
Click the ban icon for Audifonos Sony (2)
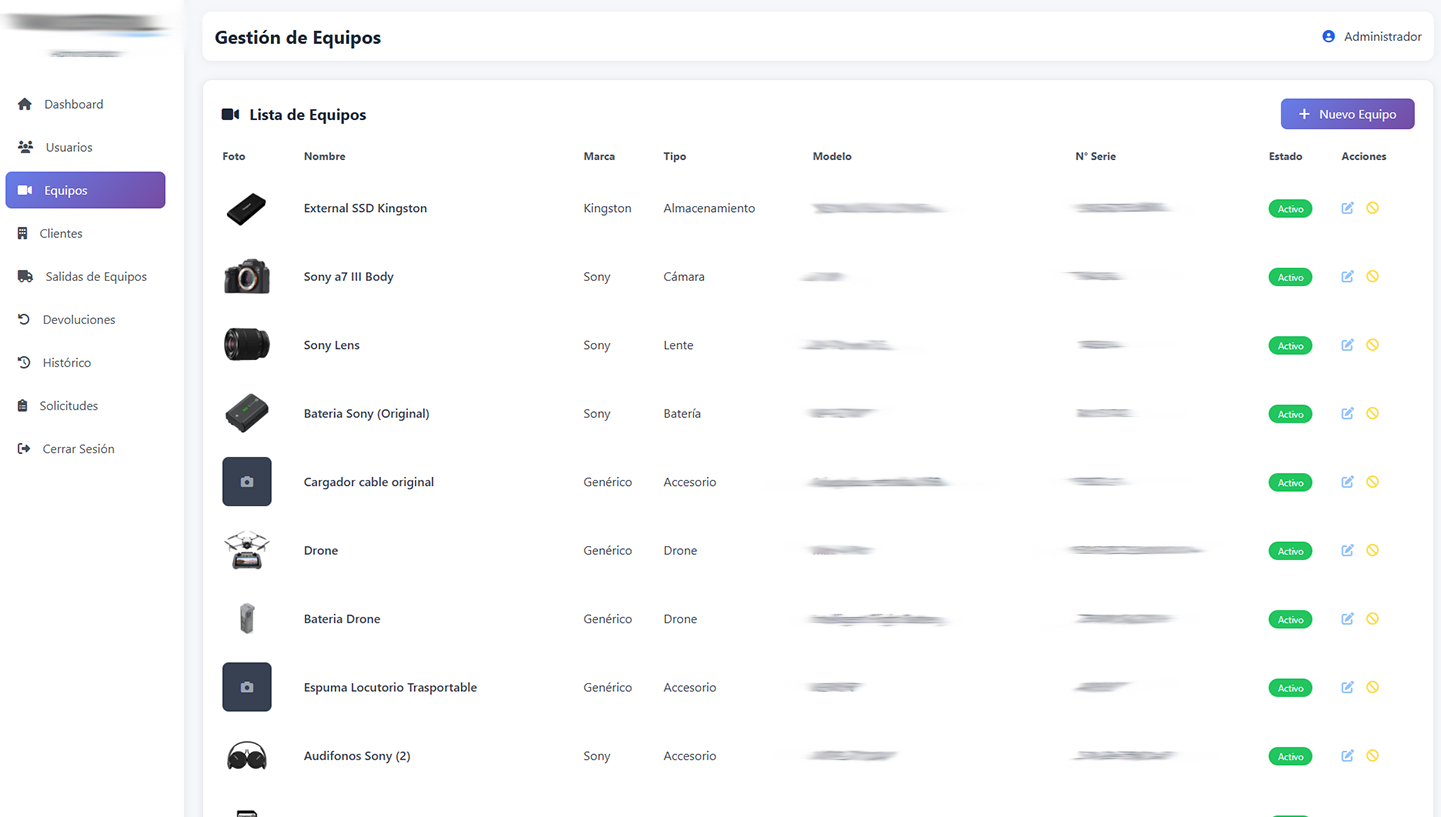tap(1374, 756)
